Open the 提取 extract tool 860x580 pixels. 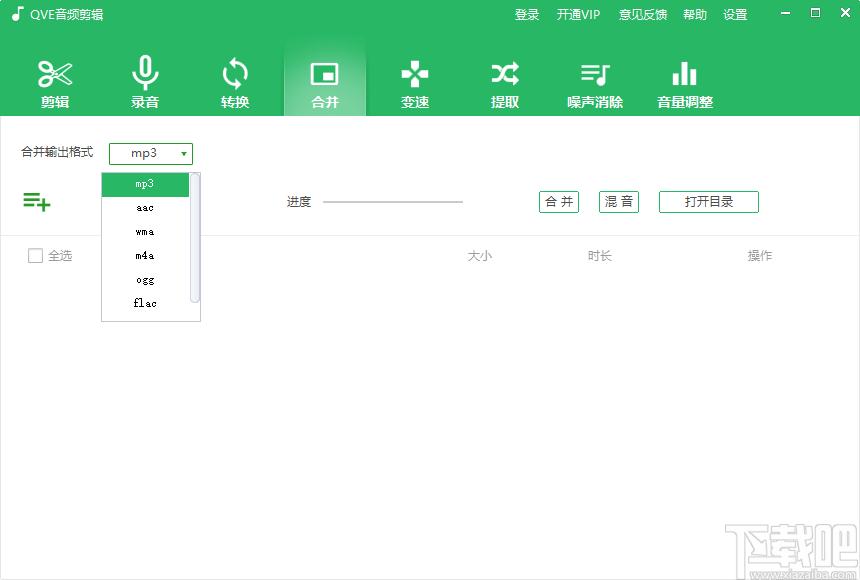pos(505,83)
